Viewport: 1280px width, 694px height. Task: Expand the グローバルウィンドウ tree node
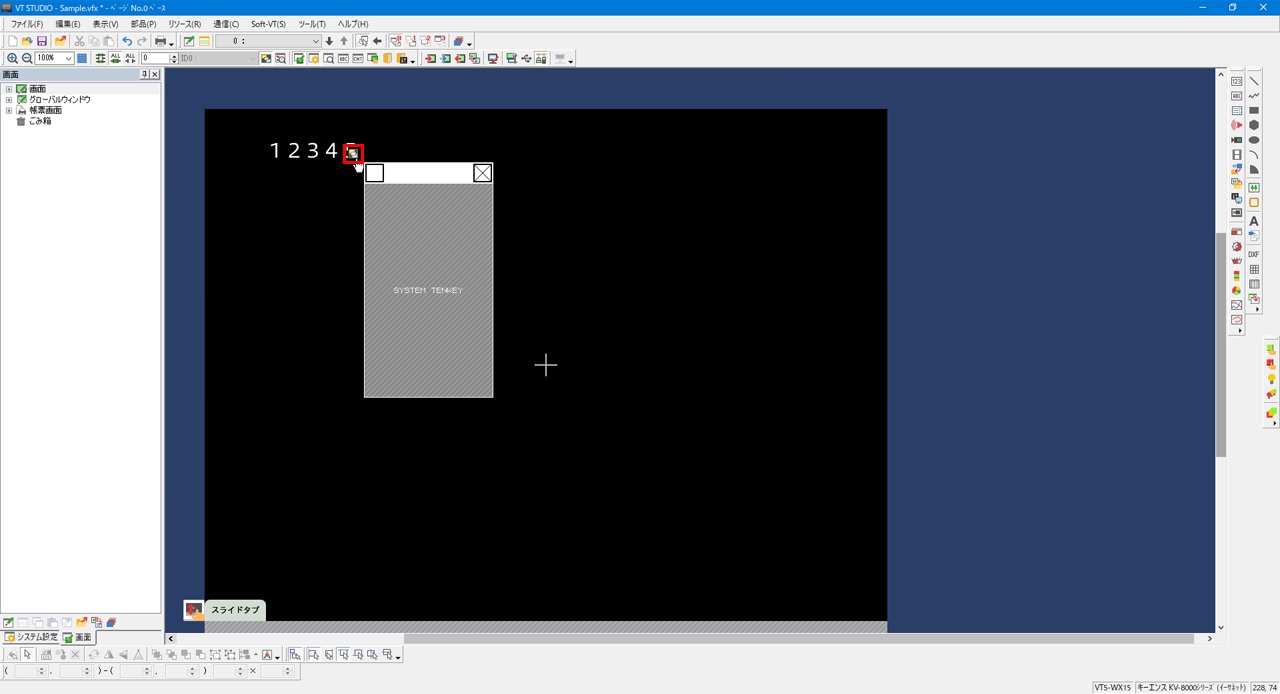[9, 100]
